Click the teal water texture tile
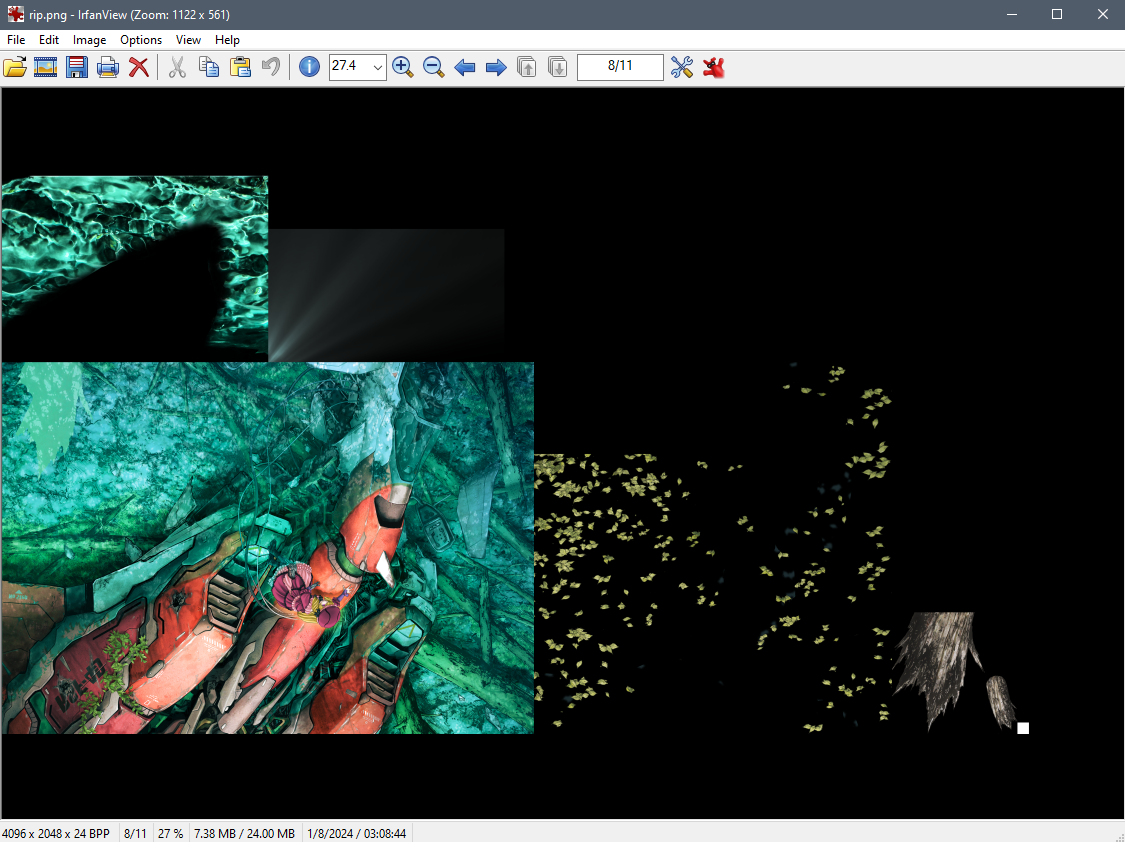The height and width of the screenshot is (842, 1125). [135, 269]
